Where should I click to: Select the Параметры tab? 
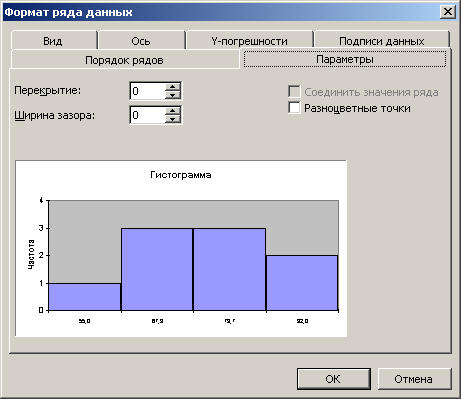point(345,59)
